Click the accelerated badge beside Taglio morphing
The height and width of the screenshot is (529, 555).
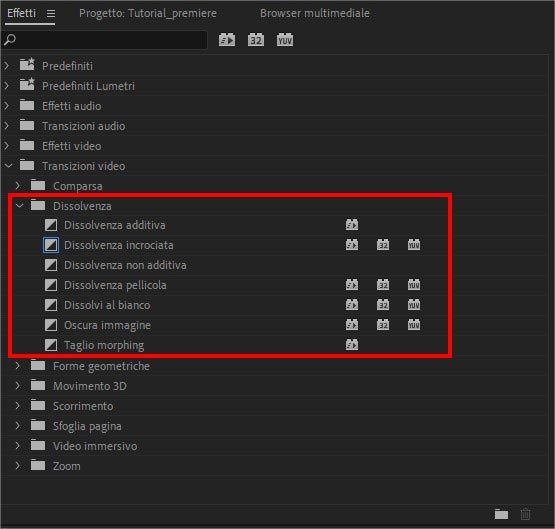[x=352, y=345]
